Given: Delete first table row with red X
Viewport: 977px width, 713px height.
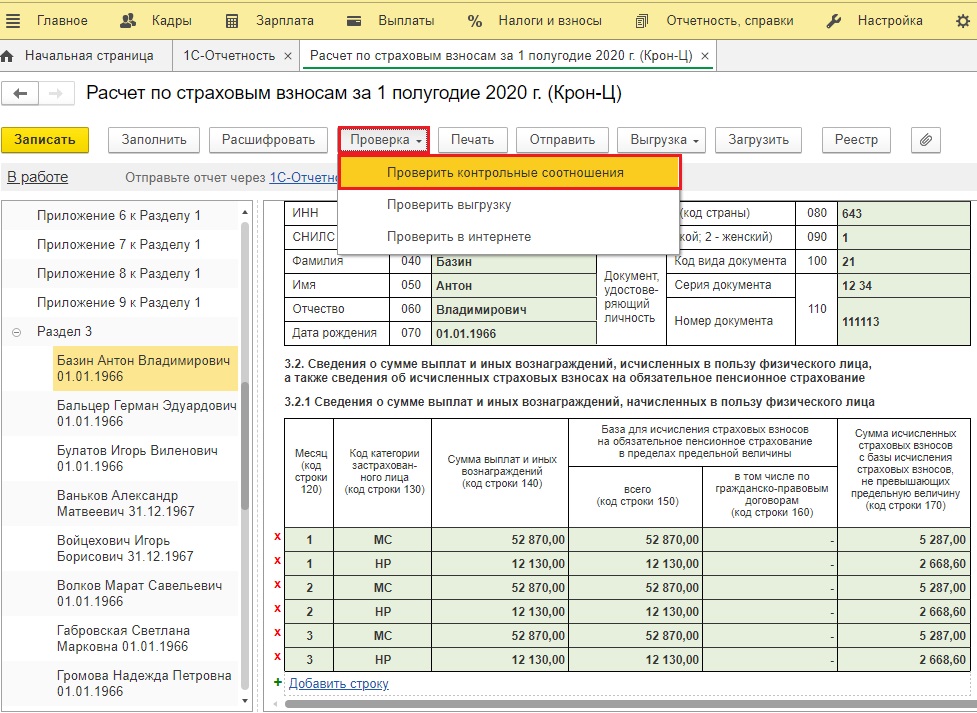Looking at the screenshot, I should (277, 537).
